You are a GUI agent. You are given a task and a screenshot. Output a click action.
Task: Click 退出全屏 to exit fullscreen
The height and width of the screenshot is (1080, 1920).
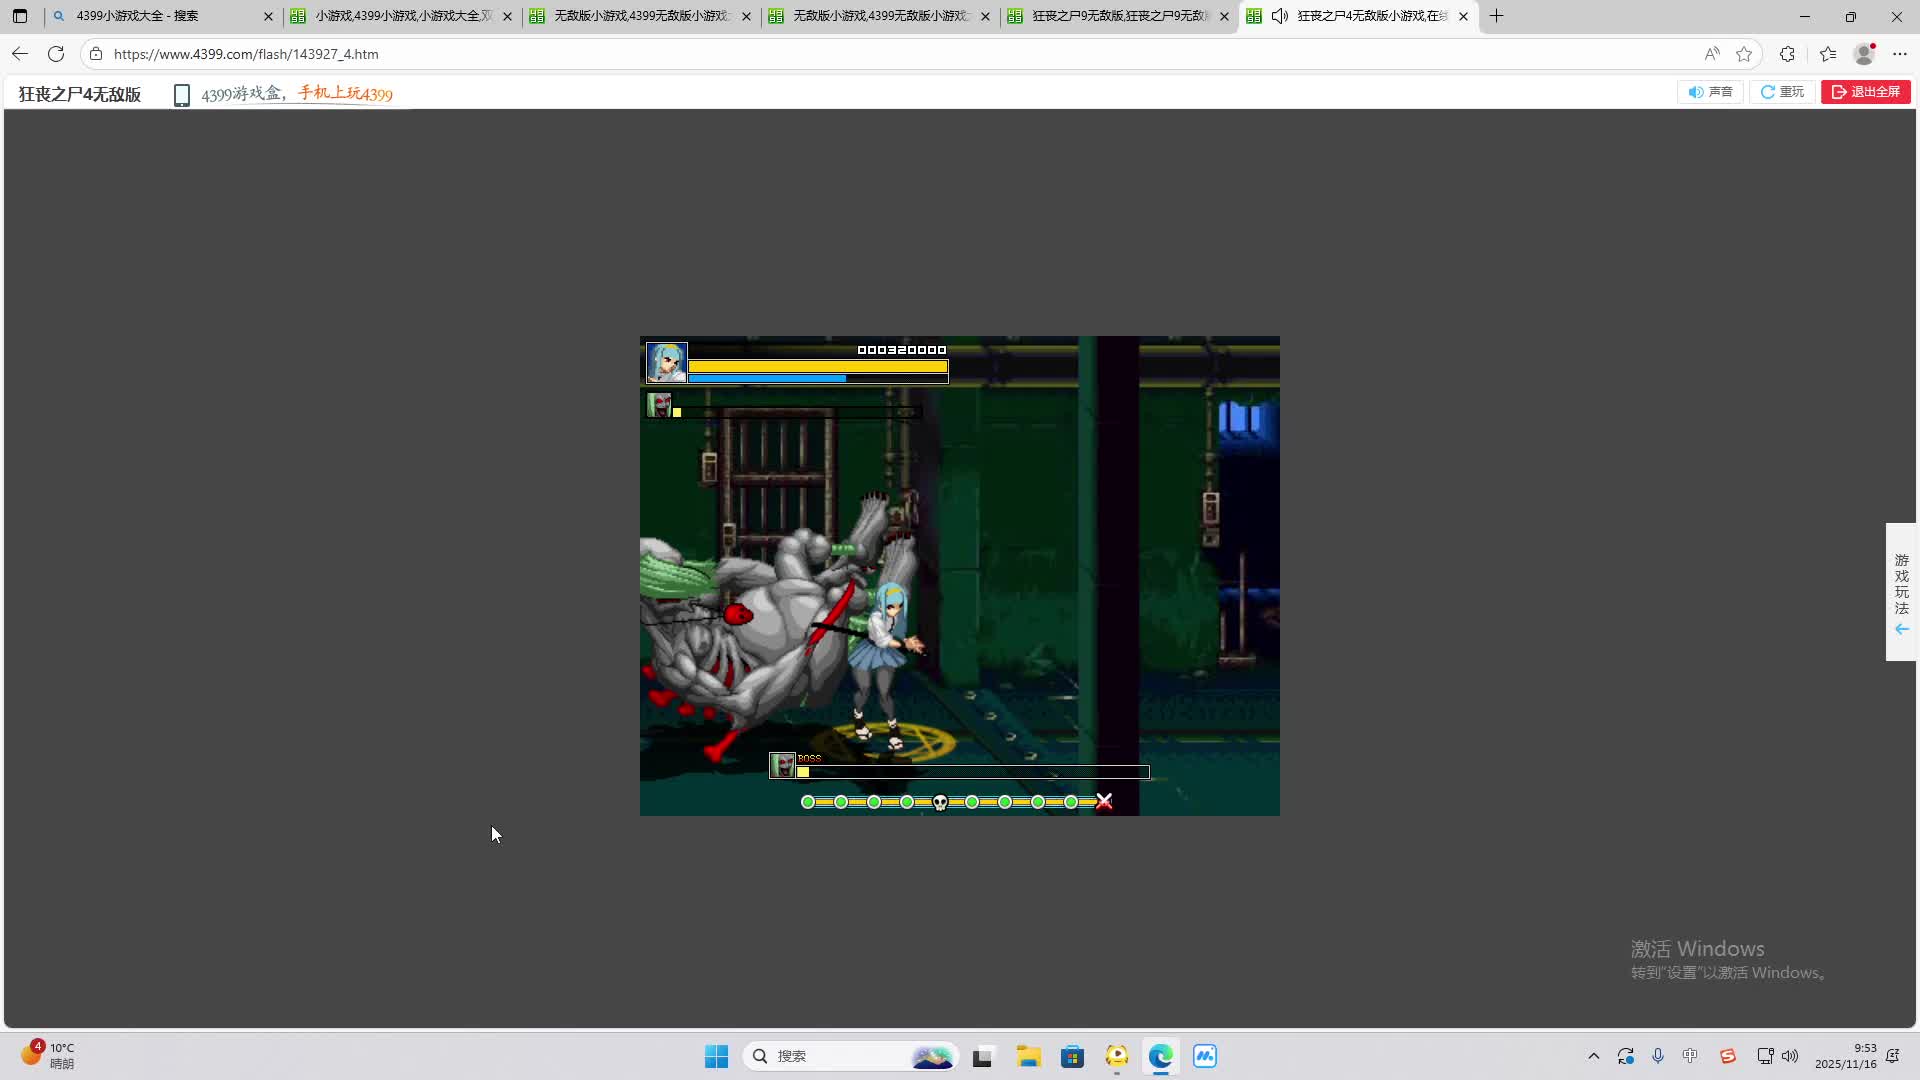pos(1865,92)
